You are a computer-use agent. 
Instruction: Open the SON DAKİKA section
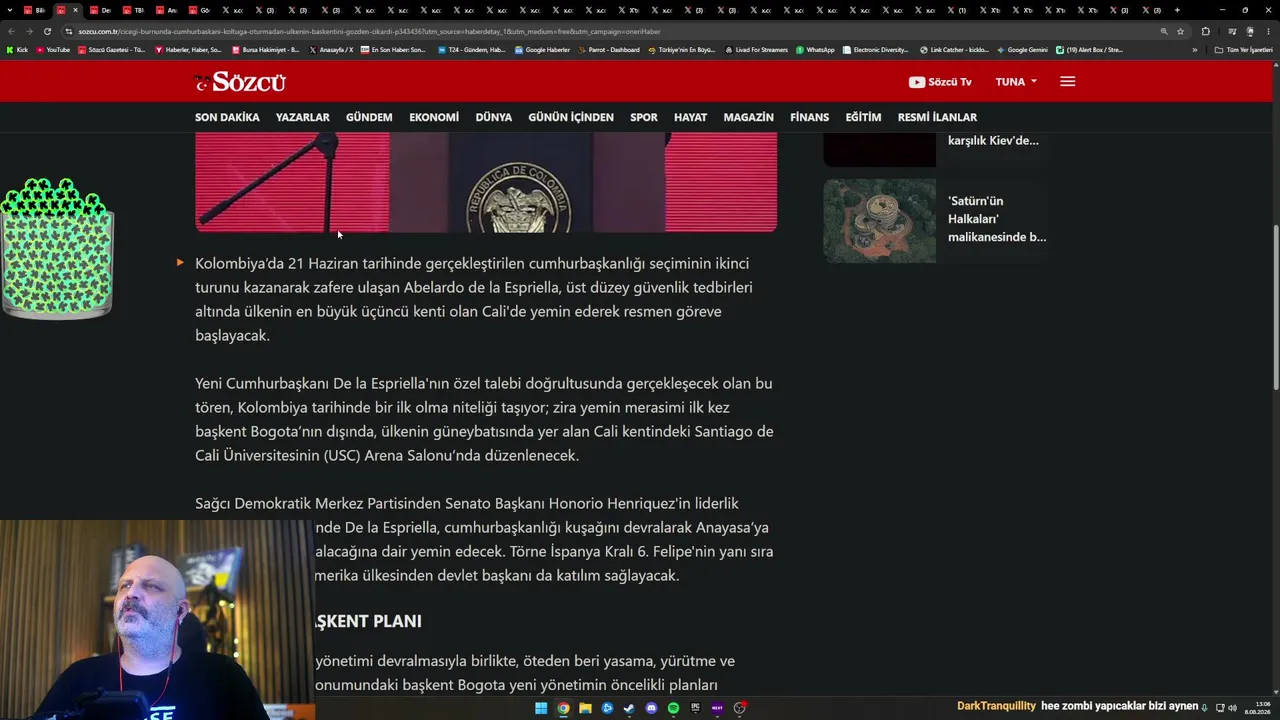click(x=227, y=117)
